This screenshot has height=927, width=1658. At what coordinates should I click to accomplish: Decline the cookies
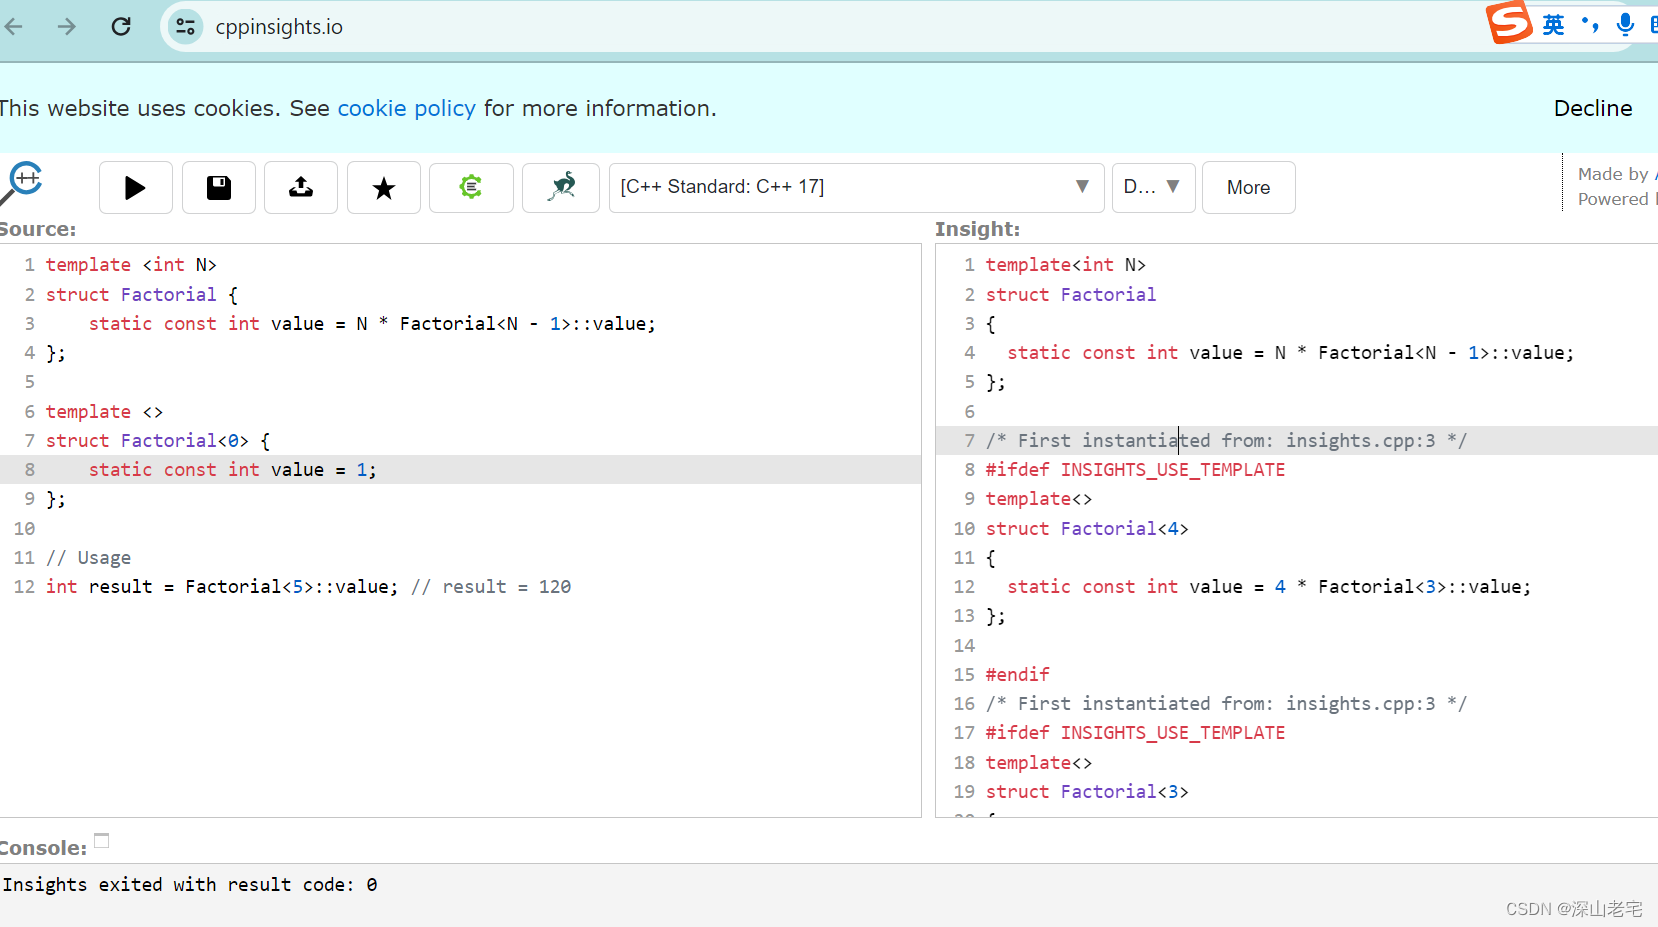pyautogui.click(x=1593, y=108)
